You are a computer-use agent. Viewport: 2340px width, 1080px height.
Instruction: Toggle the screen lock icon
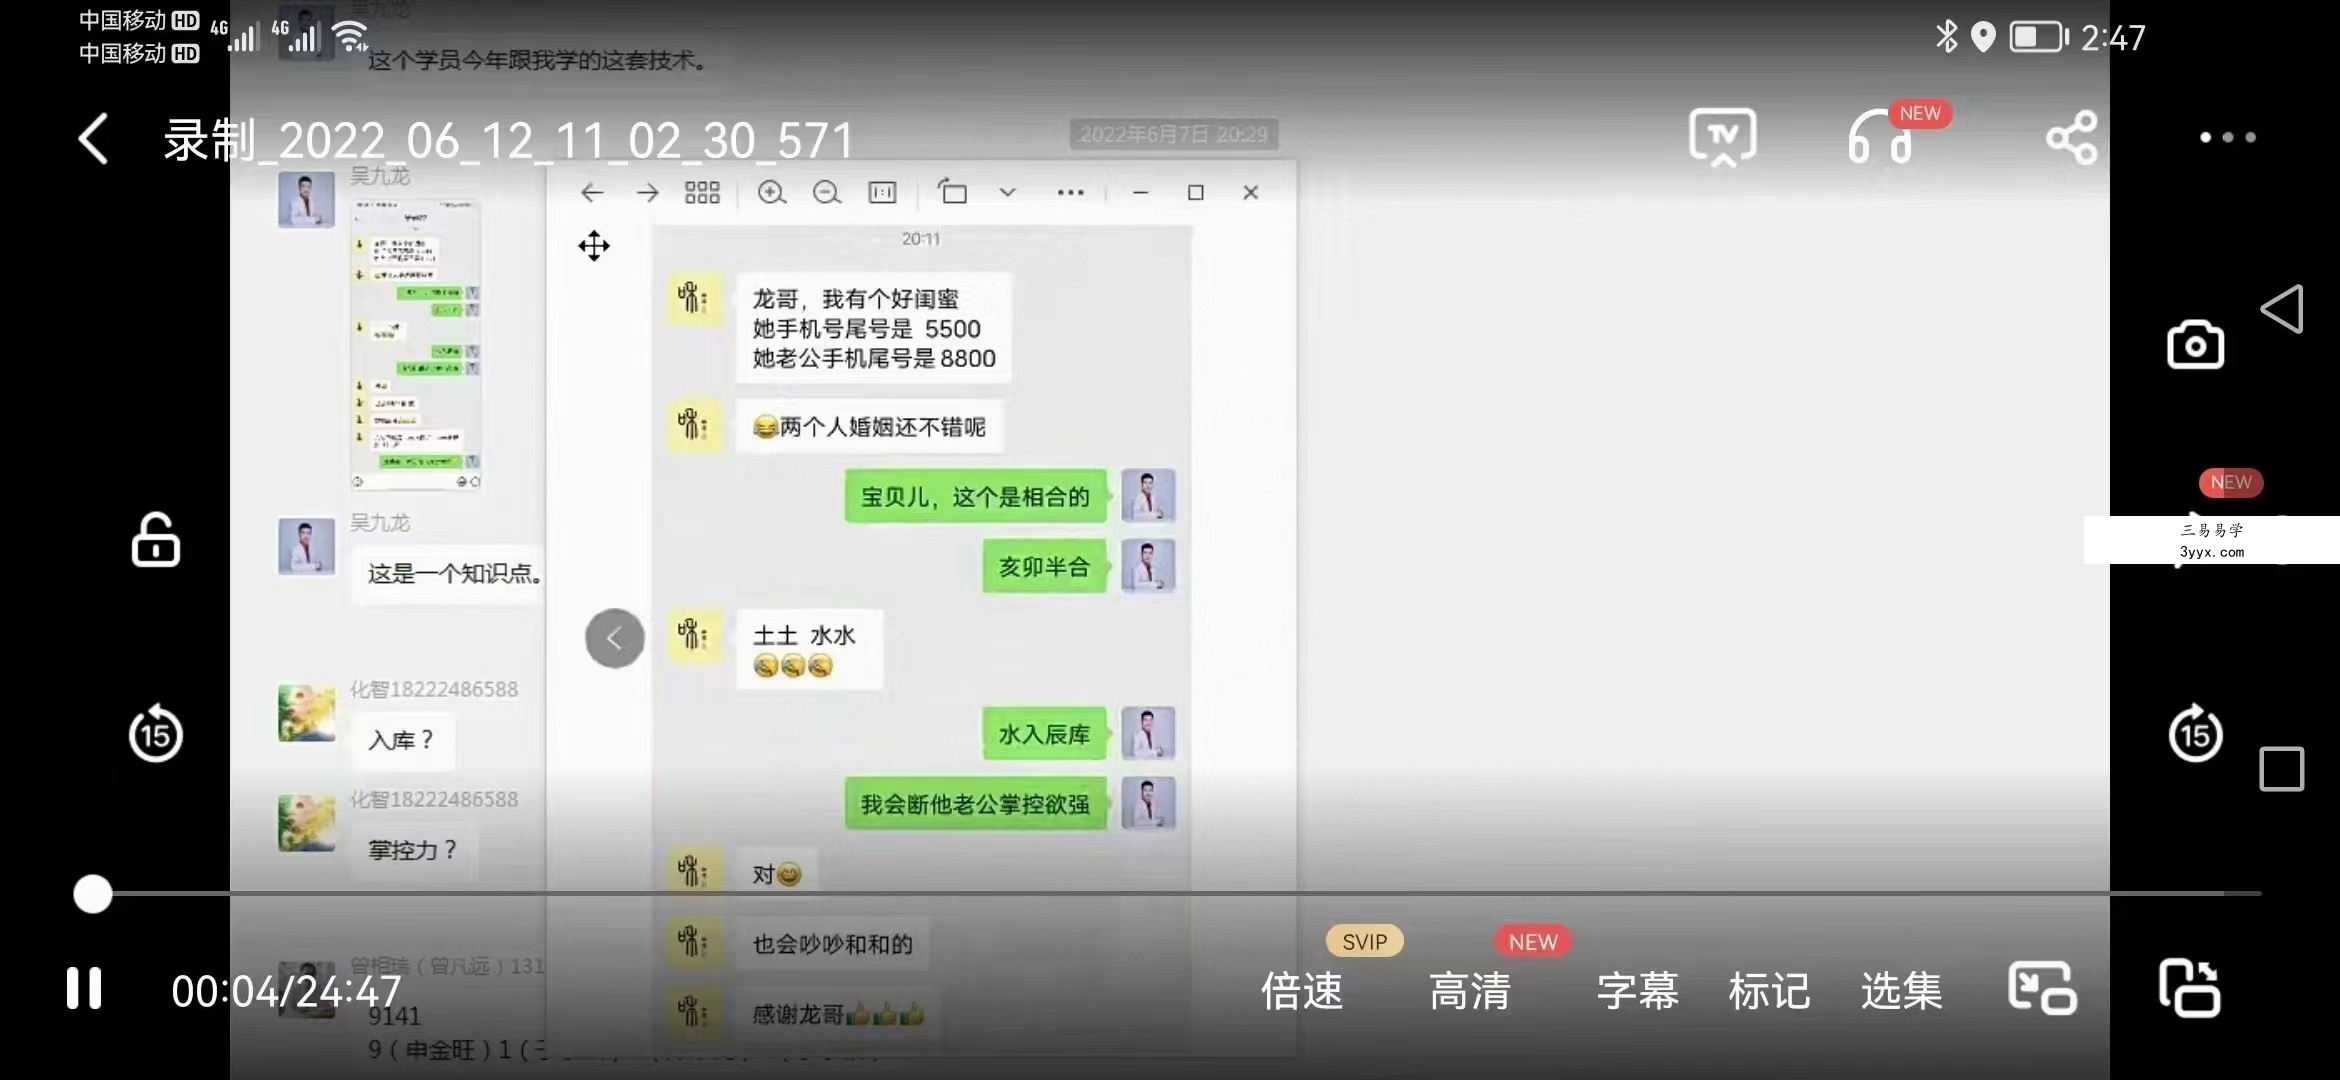pyautogui.click(x=156, y=540)
